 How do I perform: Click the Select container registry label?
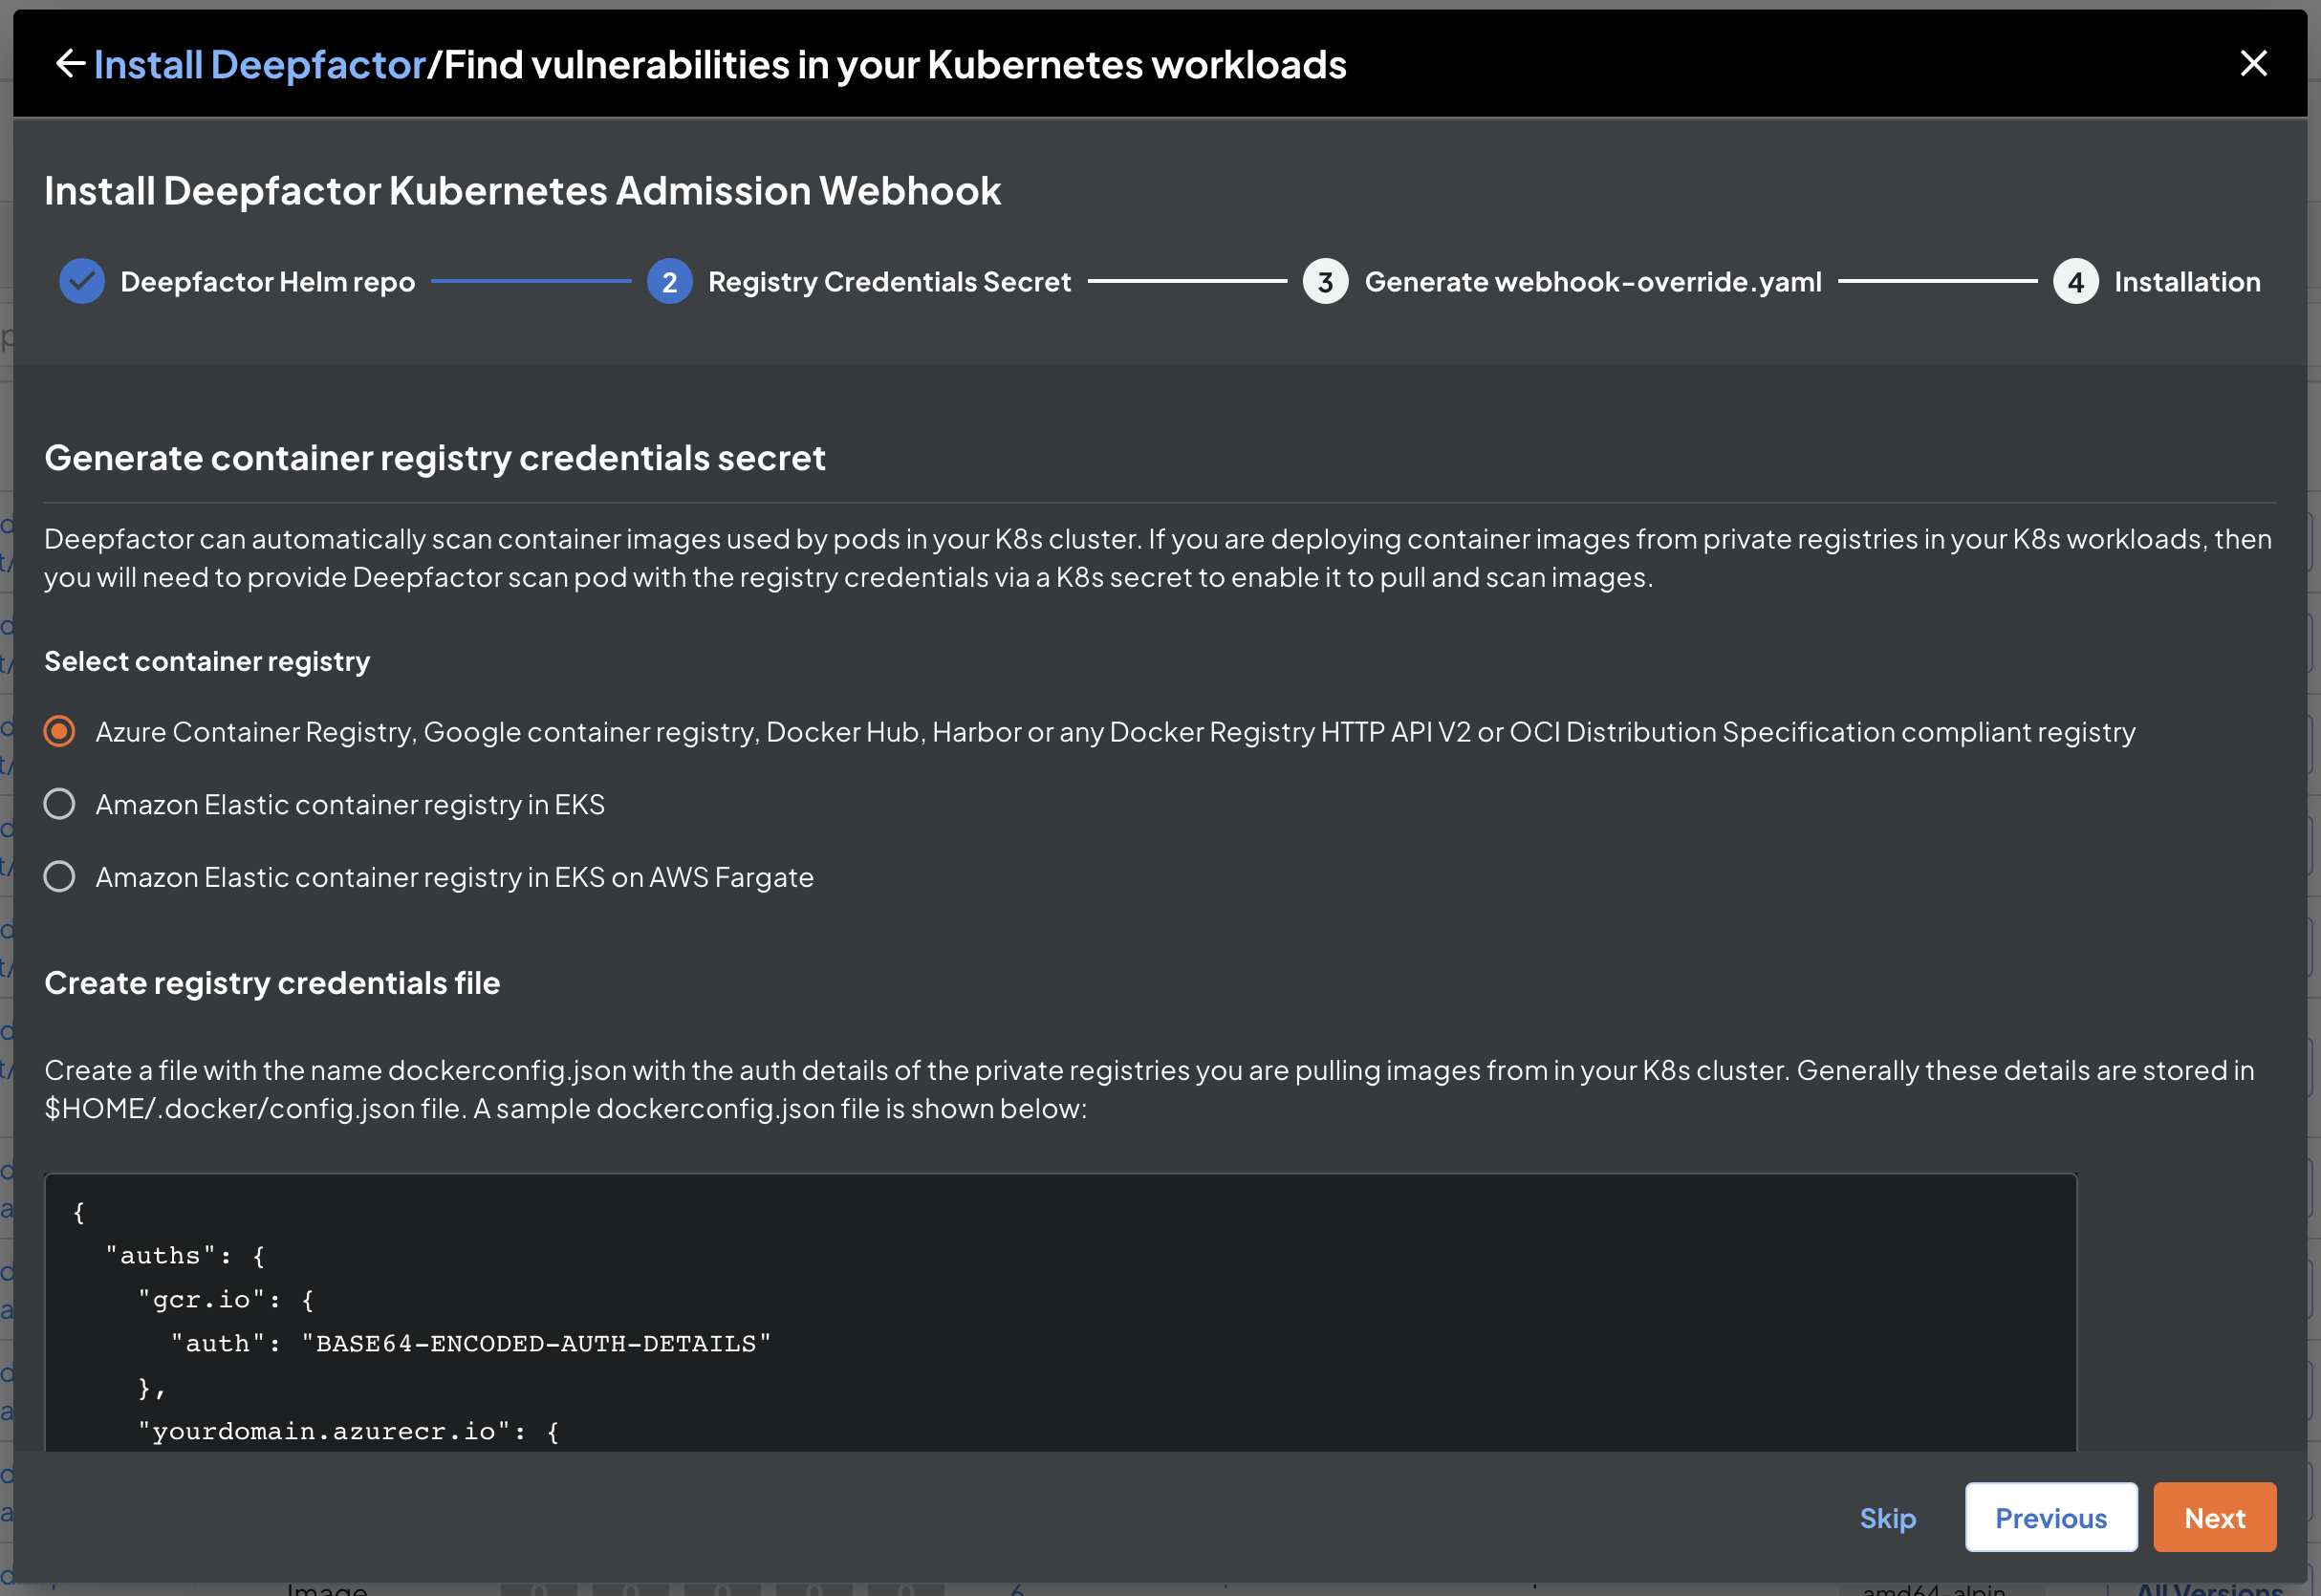[x=207, y=661]
